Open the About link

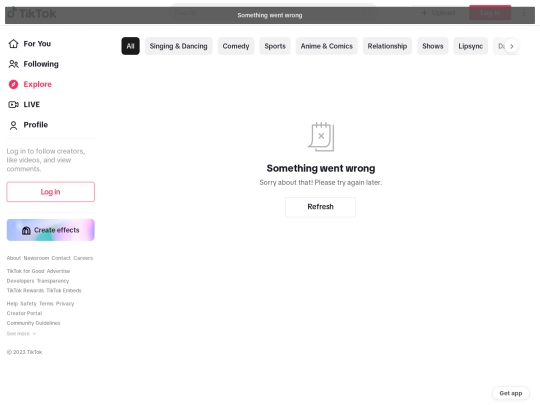(14, 258)
